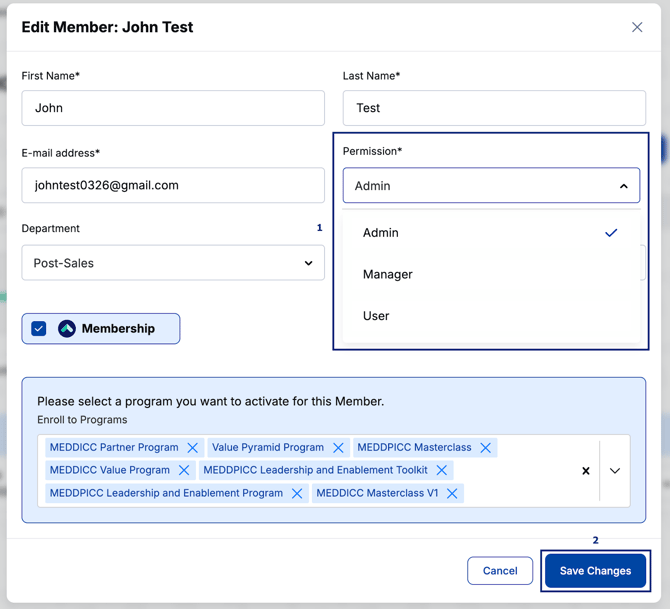
Task: Close the Edit Member dialog
Action: (637, 27)
